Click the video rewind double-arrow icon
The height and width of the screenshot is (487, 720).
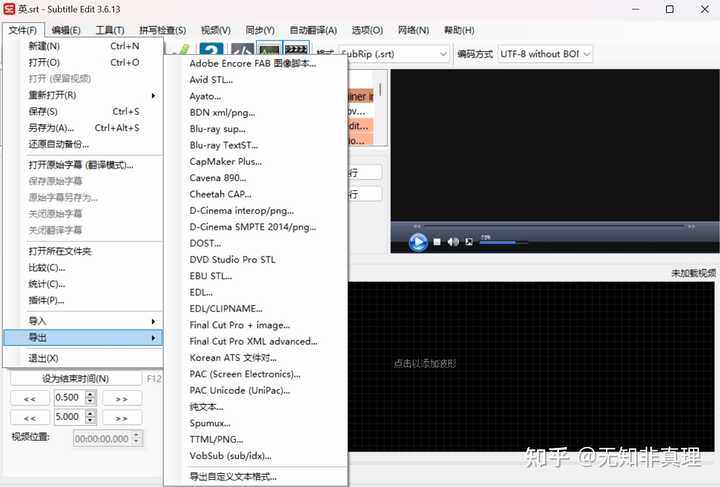417,227
